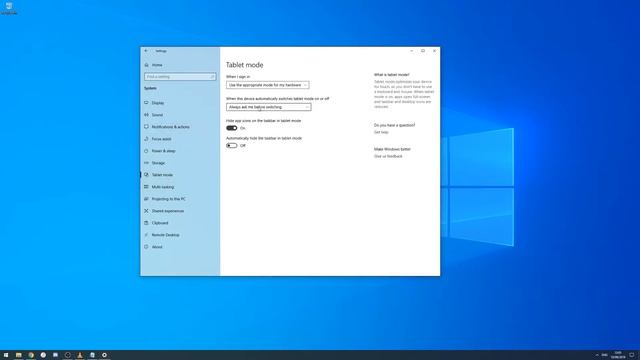
Task: Open the Action Center notification icon
Action: point(632,355)
